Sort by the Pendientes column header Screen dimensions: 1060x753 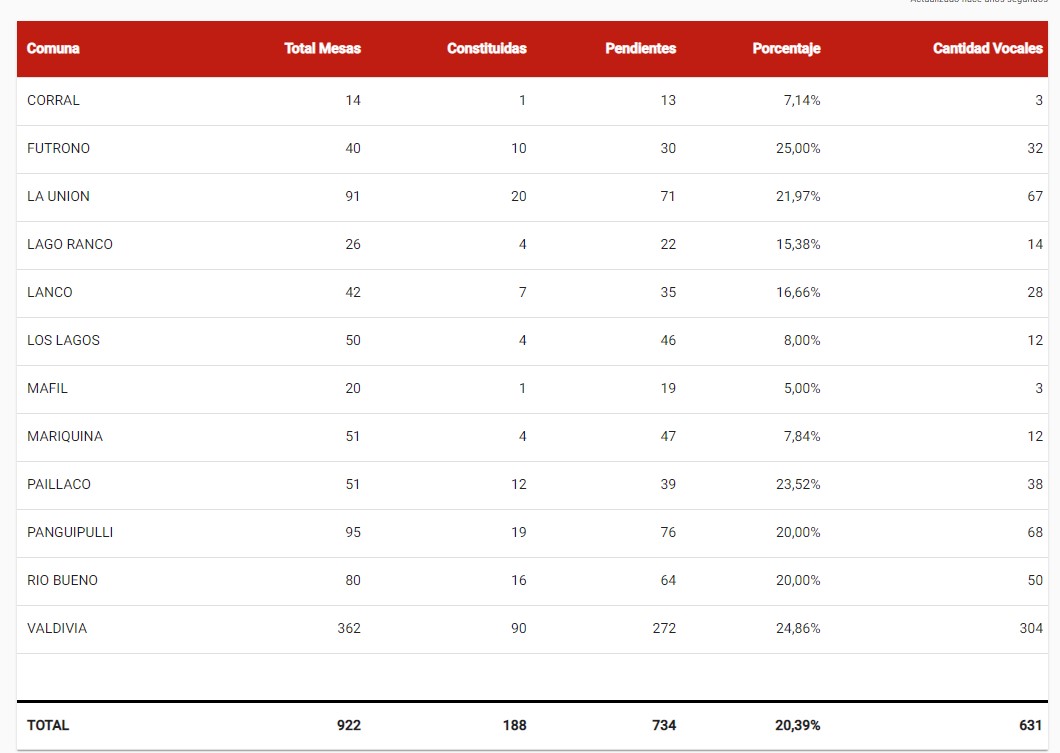tap(640, 49)
